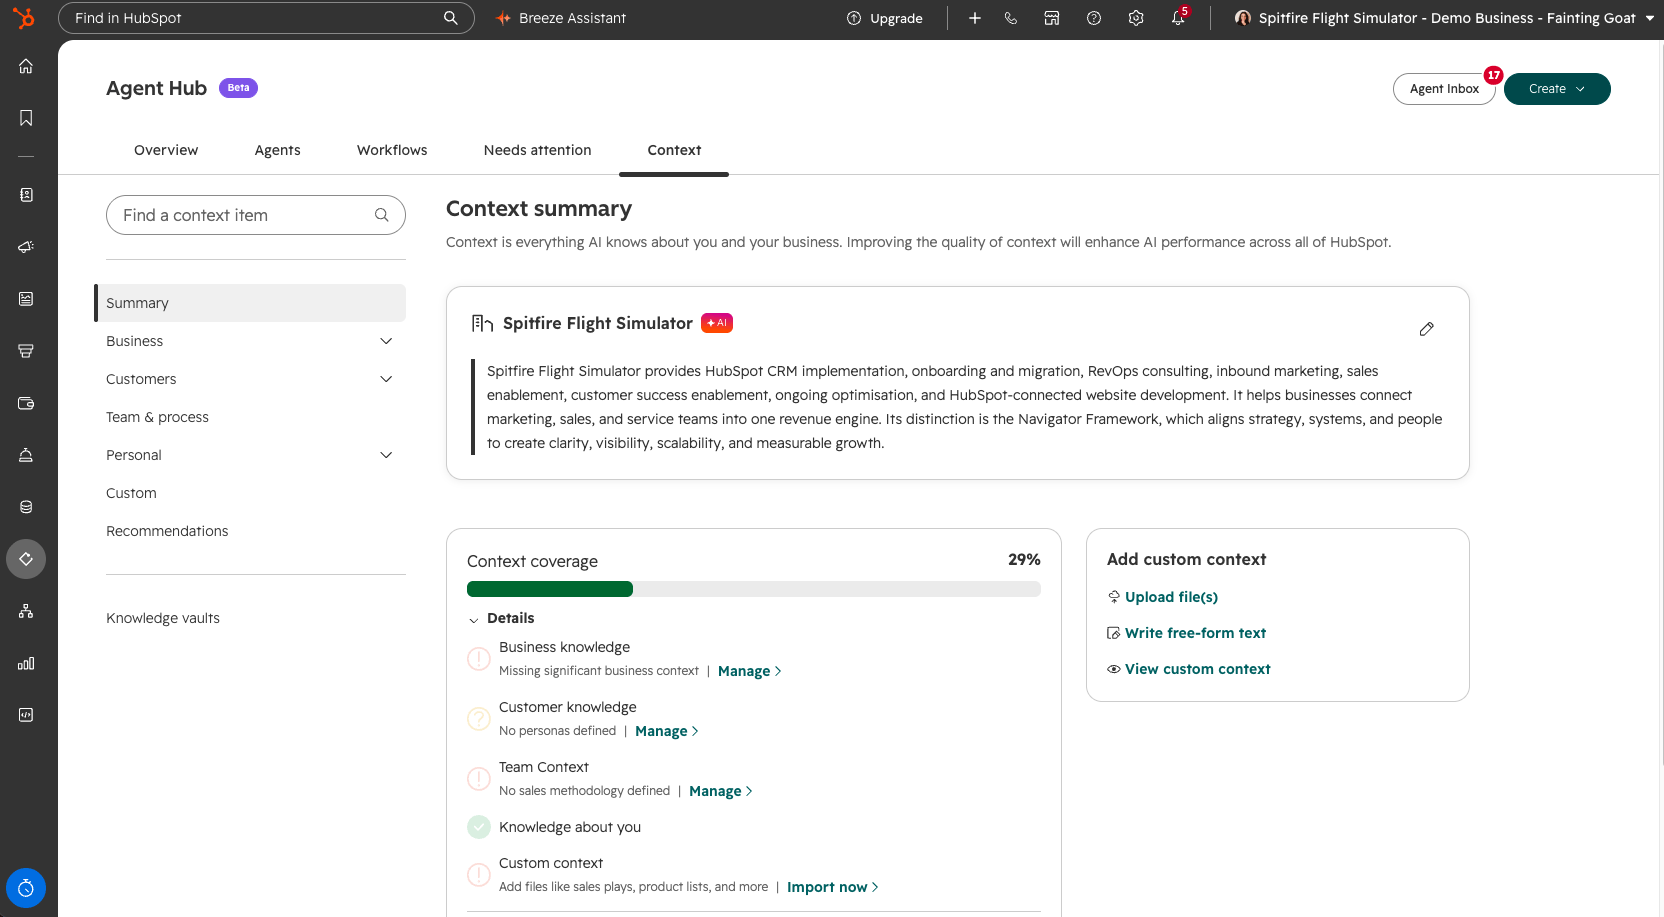
Task: Click Upload file(s) link
Action: tap(1171, 597)
